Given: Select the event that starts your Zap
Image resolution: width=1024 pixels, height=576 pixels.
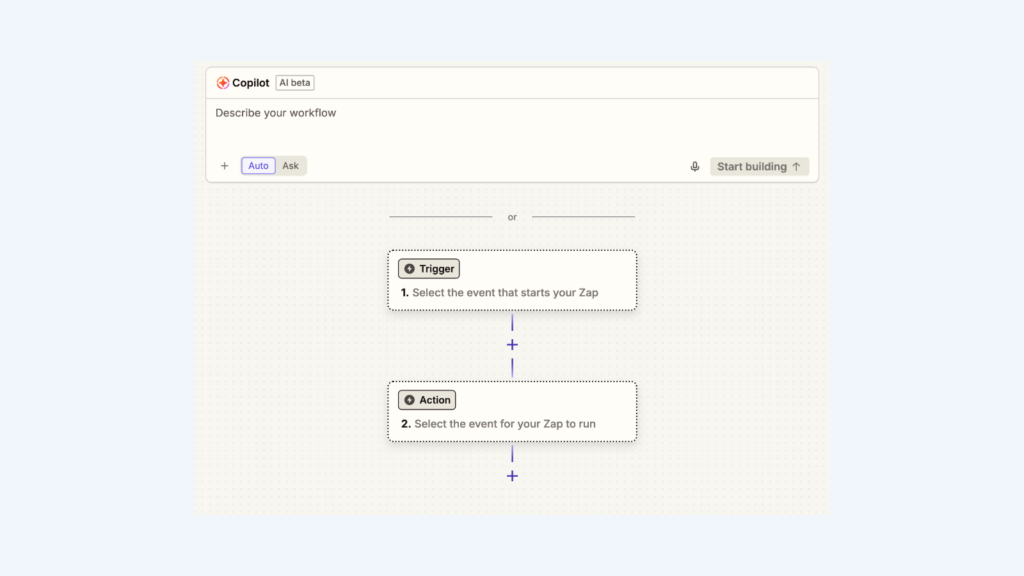Looking at the screenshot, I should tap(511, 293).
